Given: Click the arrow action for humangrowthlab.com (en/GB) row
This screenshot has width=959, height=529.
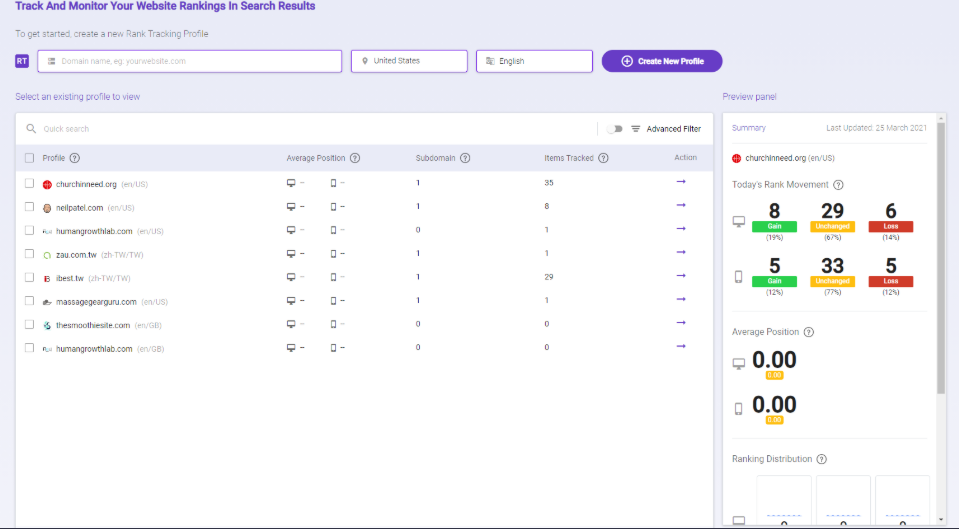Looking at the screenshot, I should [x=681, y=346].
